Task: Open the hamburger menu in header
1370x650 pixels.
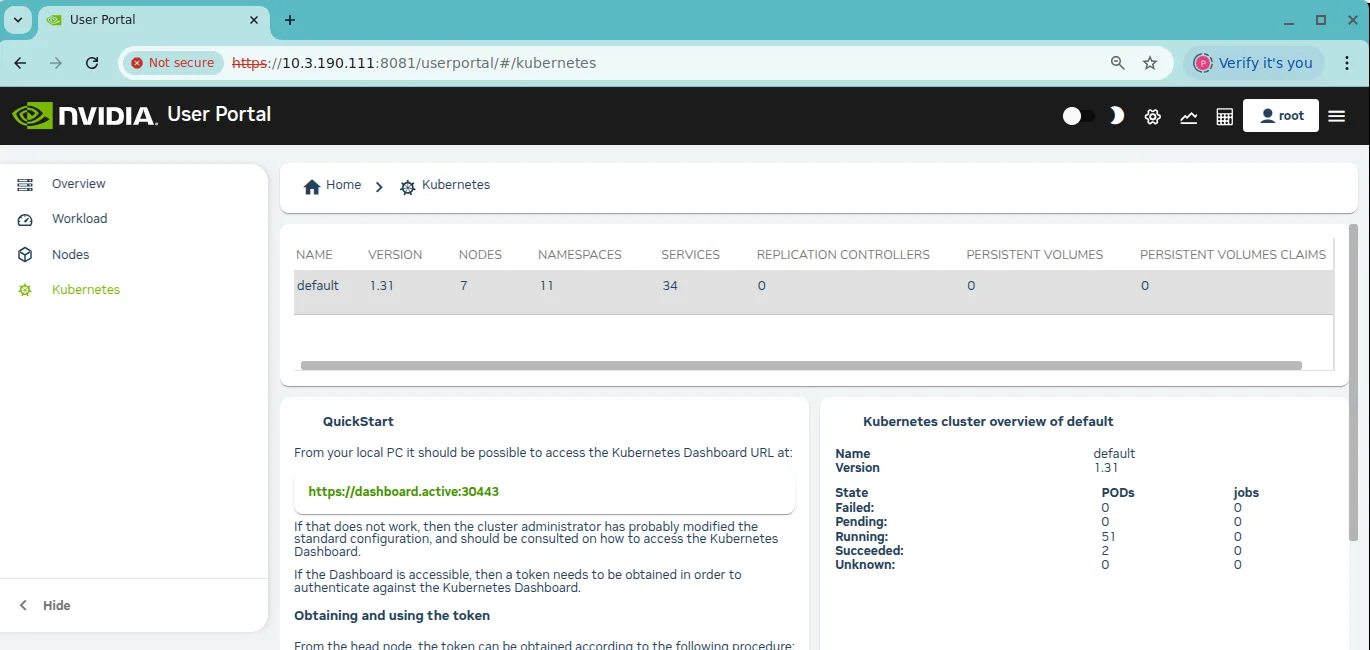Action: pos(1337,116)
